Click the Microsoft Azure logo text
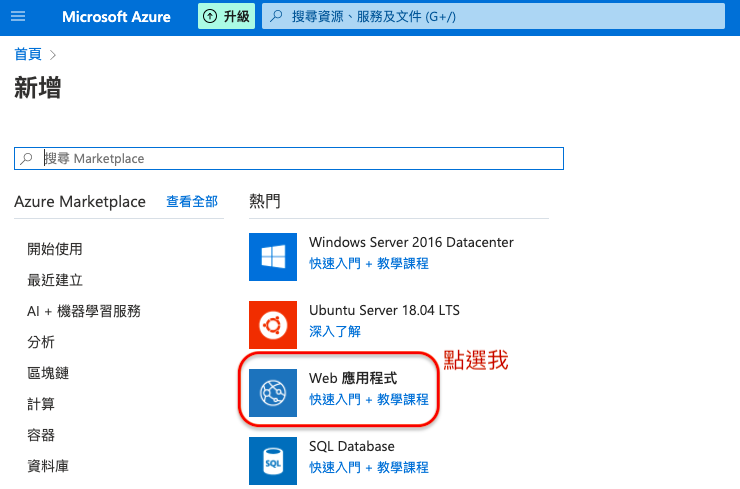Screen dimensions: 740x489 point(116,17)
